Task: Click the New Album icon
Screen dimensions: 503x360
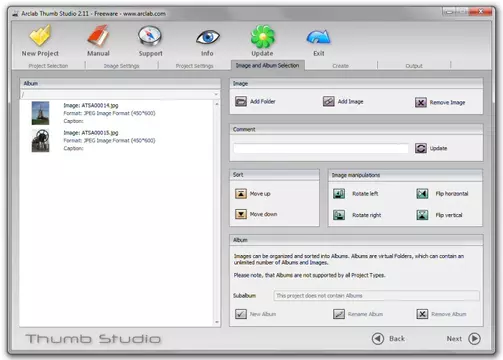Action: 241,314
